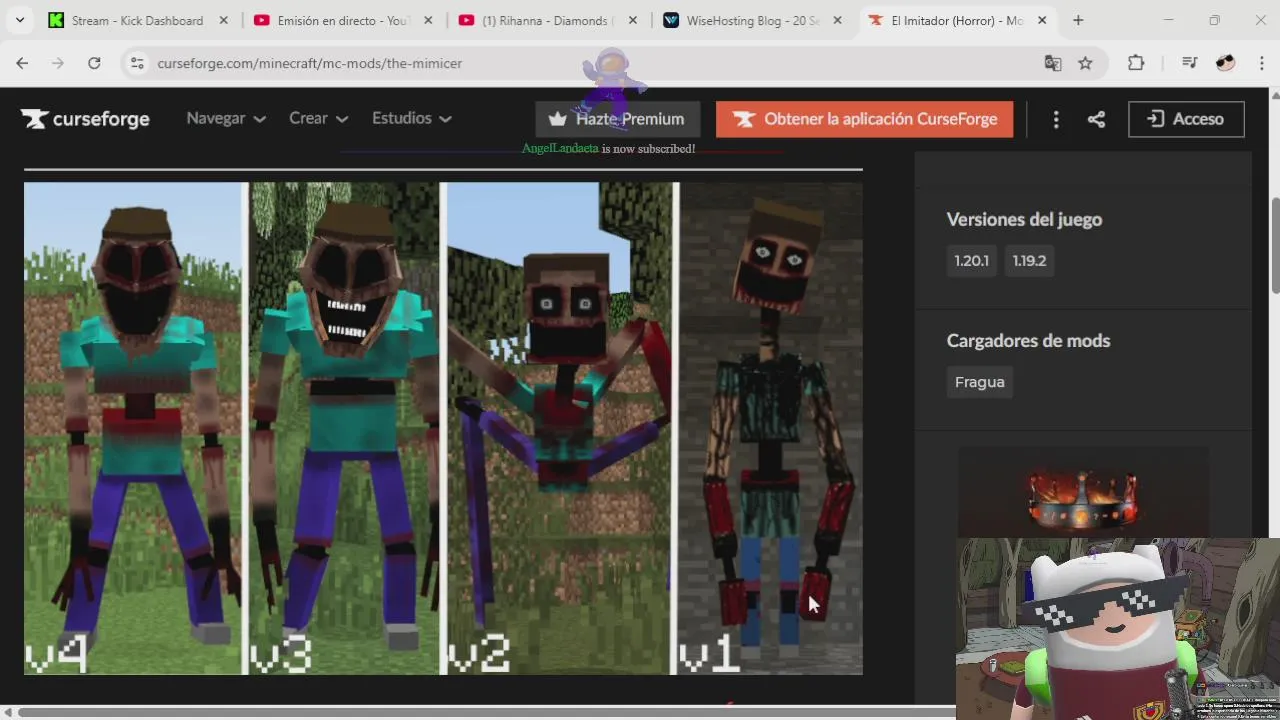Click the Fragua mod loader tag
This screenshot has width=1280, height=720.
tap(980, 382)
